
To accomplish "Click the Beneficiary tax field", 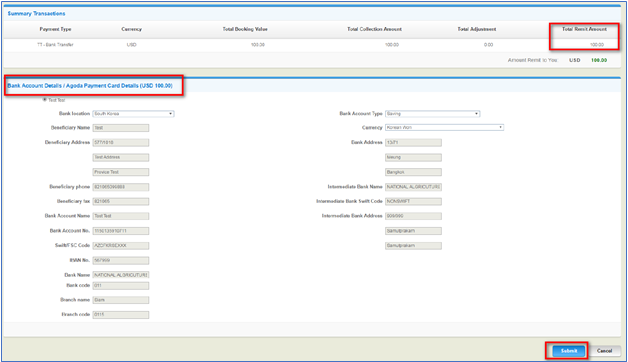I will 121,201.
